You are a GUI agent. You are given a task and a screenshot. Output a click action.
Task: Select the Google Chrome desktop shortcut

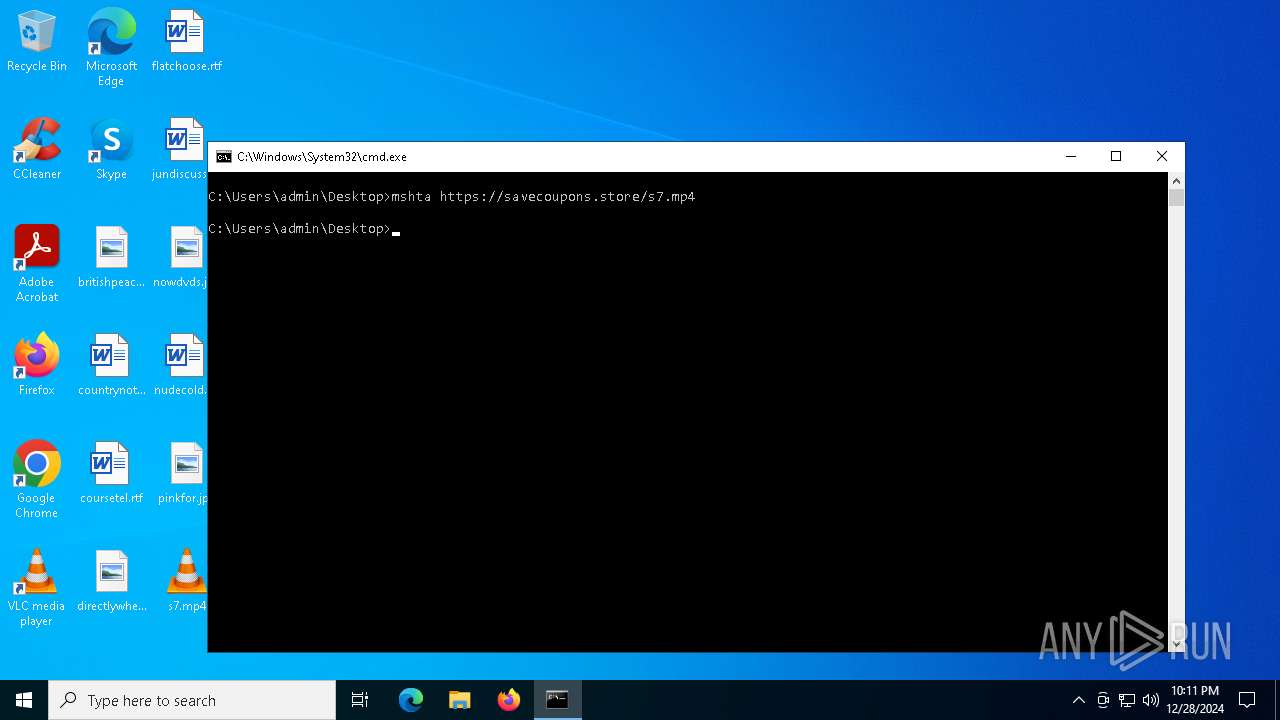coord(37,480)
